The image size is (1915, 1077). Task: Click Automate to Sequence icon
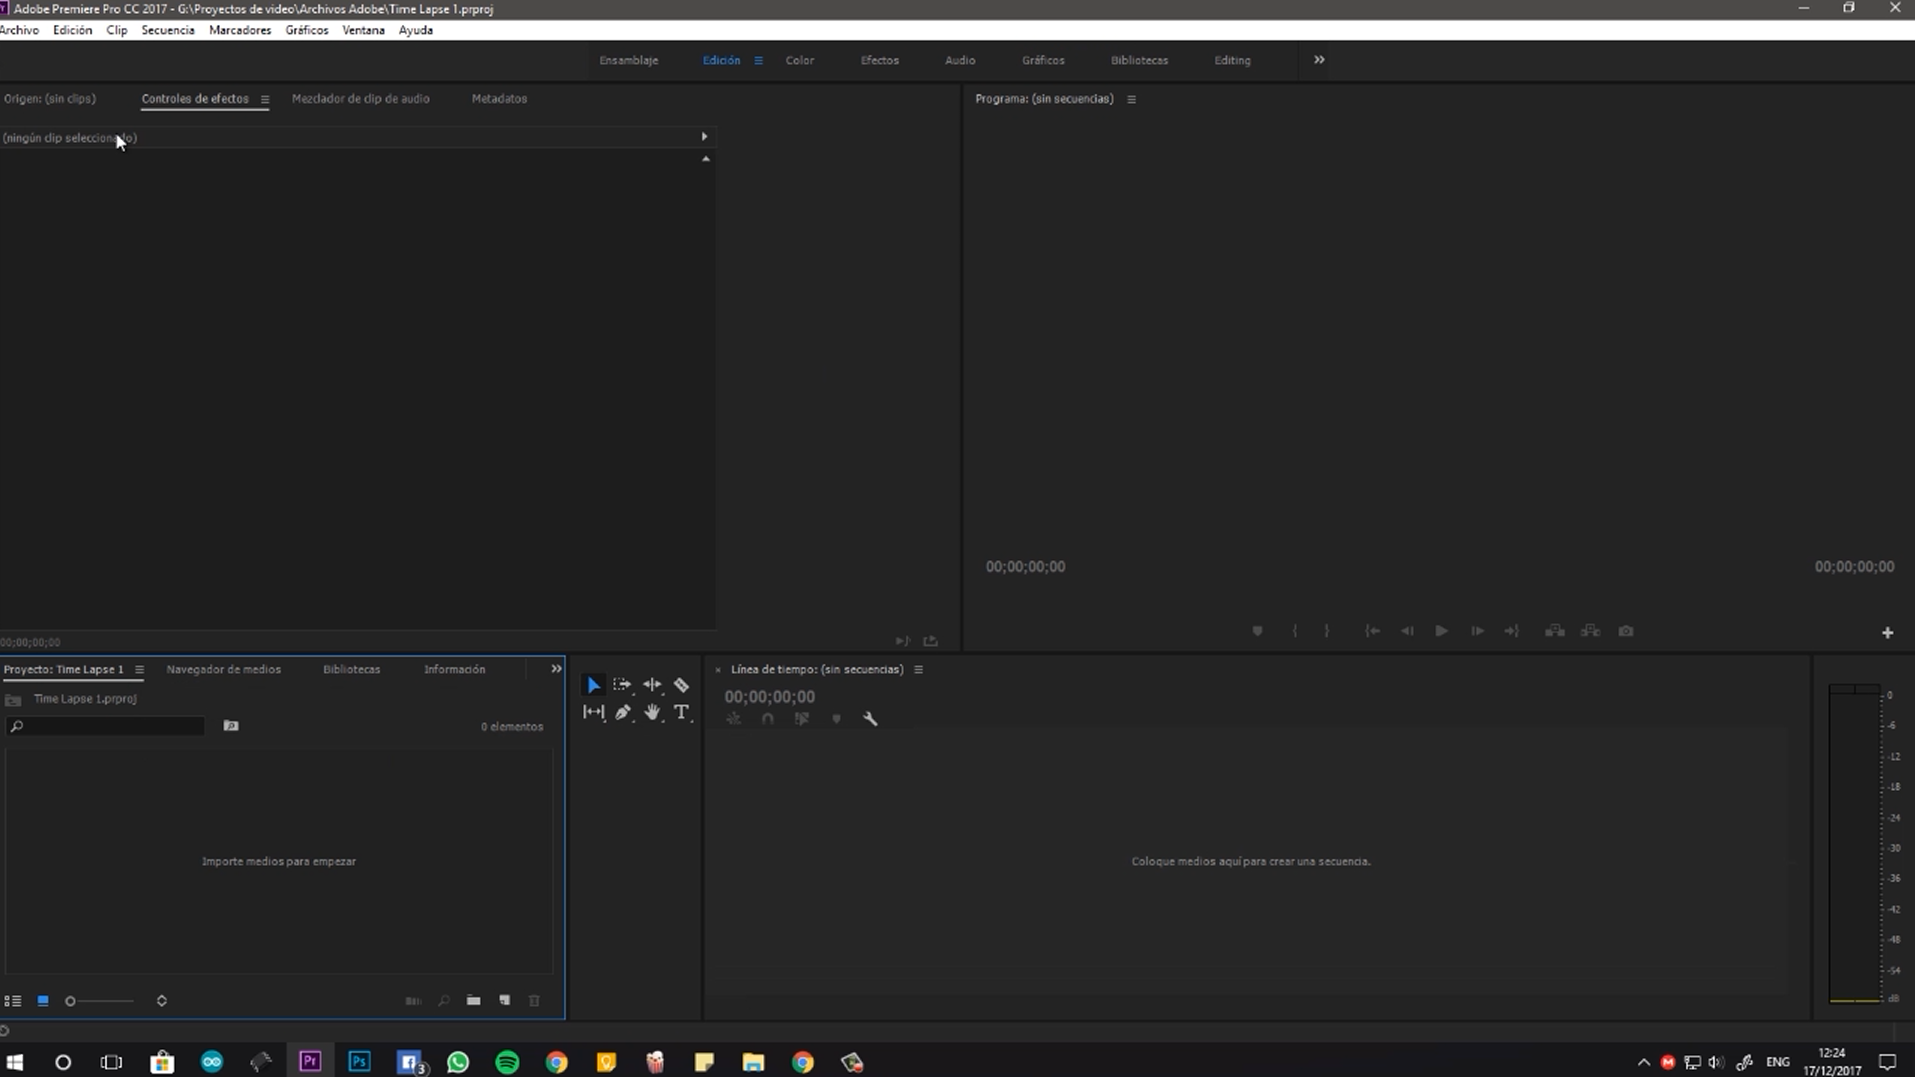pos(413,1001)
